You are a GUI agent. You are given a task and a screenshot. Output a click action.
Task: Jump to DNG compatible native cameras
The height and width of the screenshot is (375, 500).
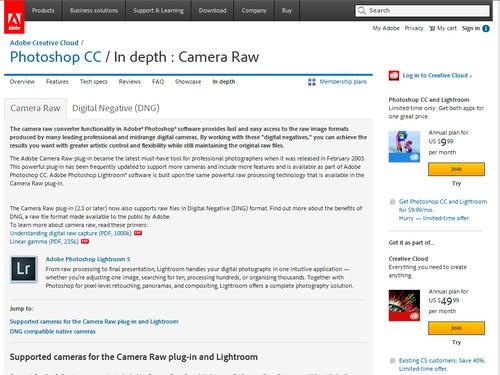53,332
